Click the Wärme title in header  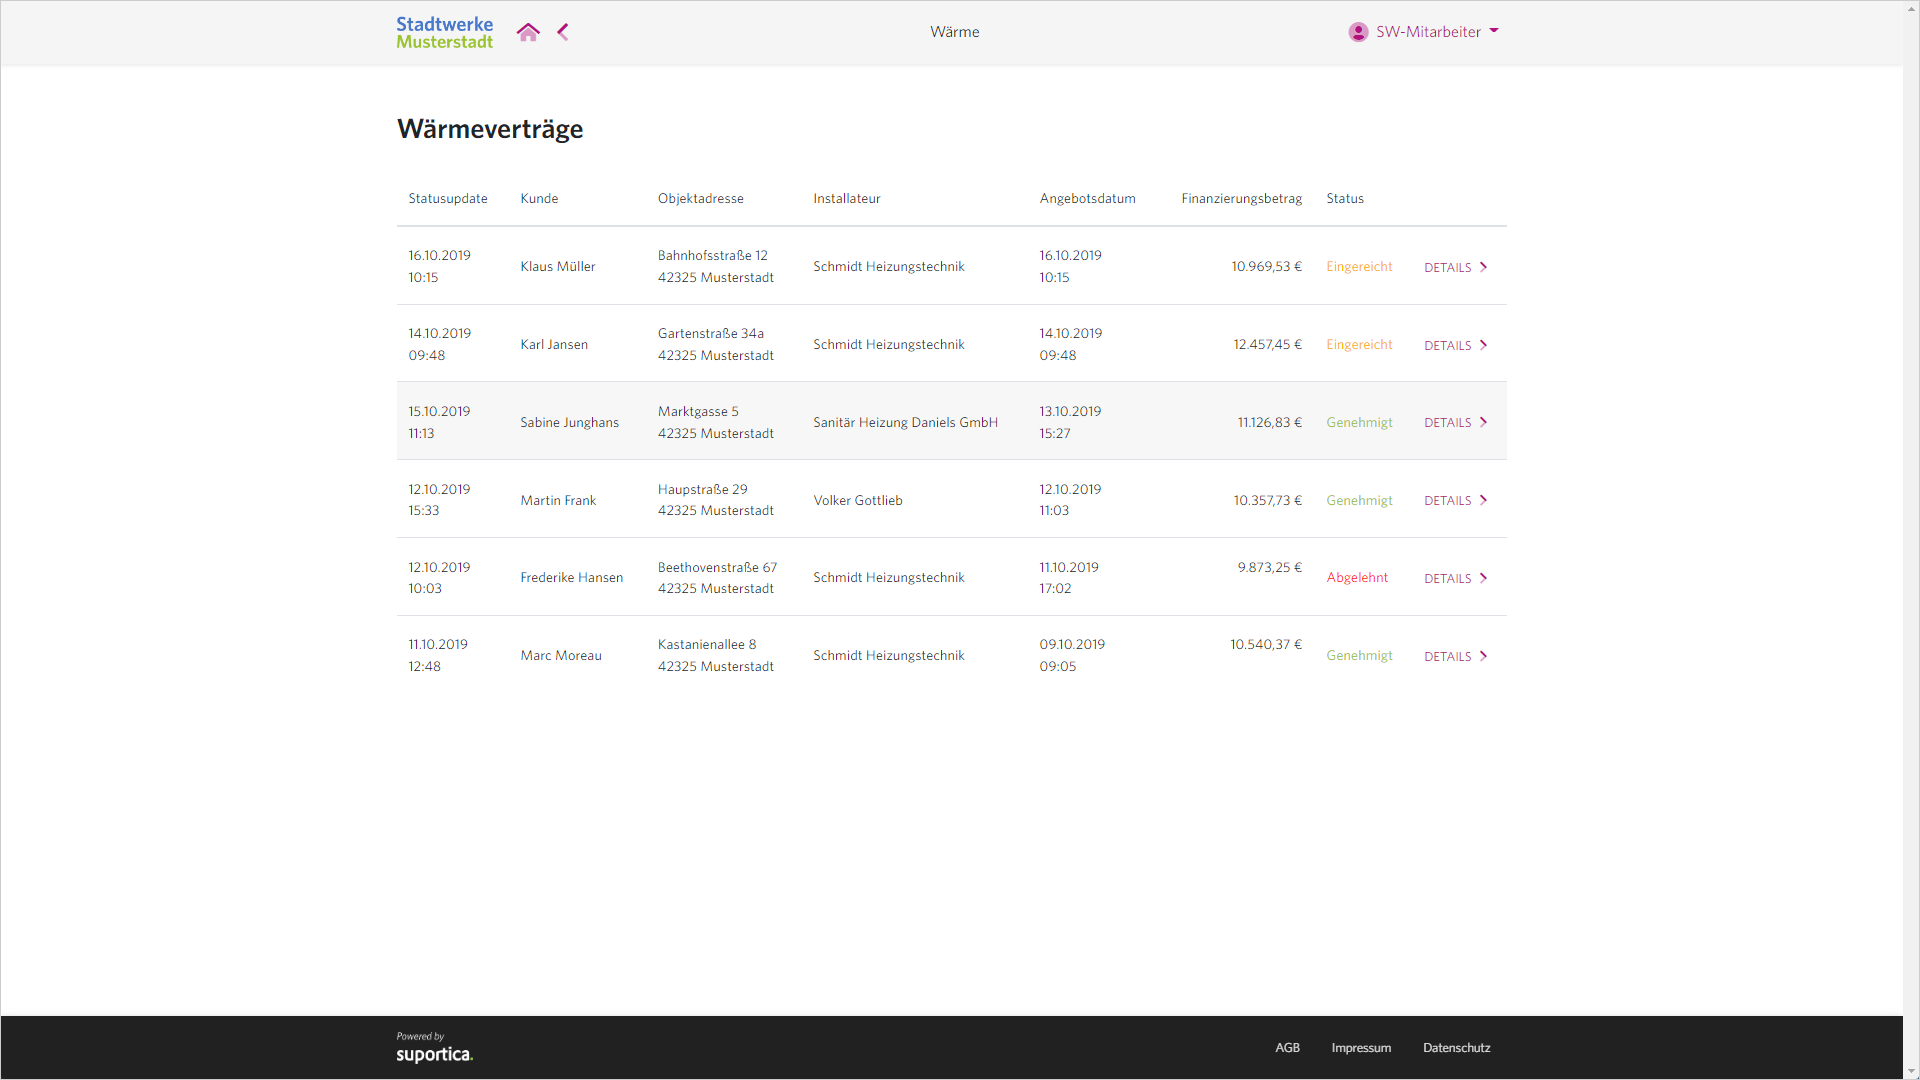click(x=954, y=32)
